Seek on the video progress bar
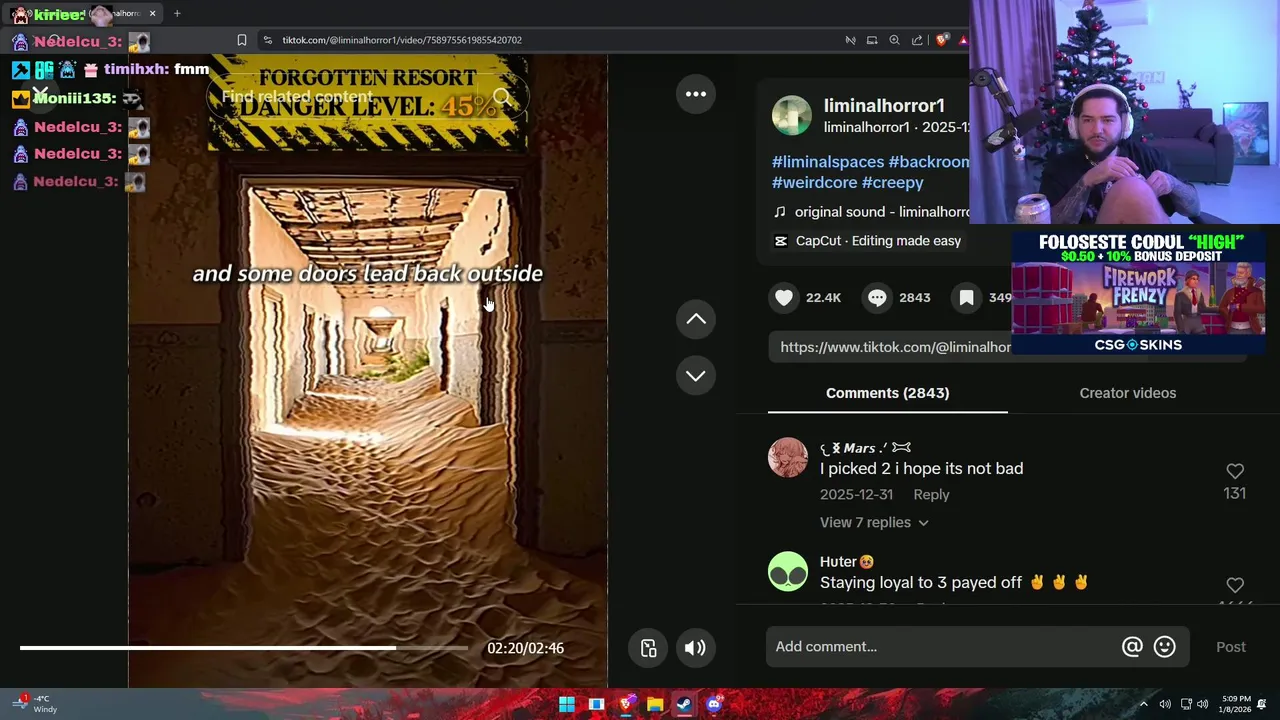The width and height of the screenshot is (1280, 720). point(243,648)
